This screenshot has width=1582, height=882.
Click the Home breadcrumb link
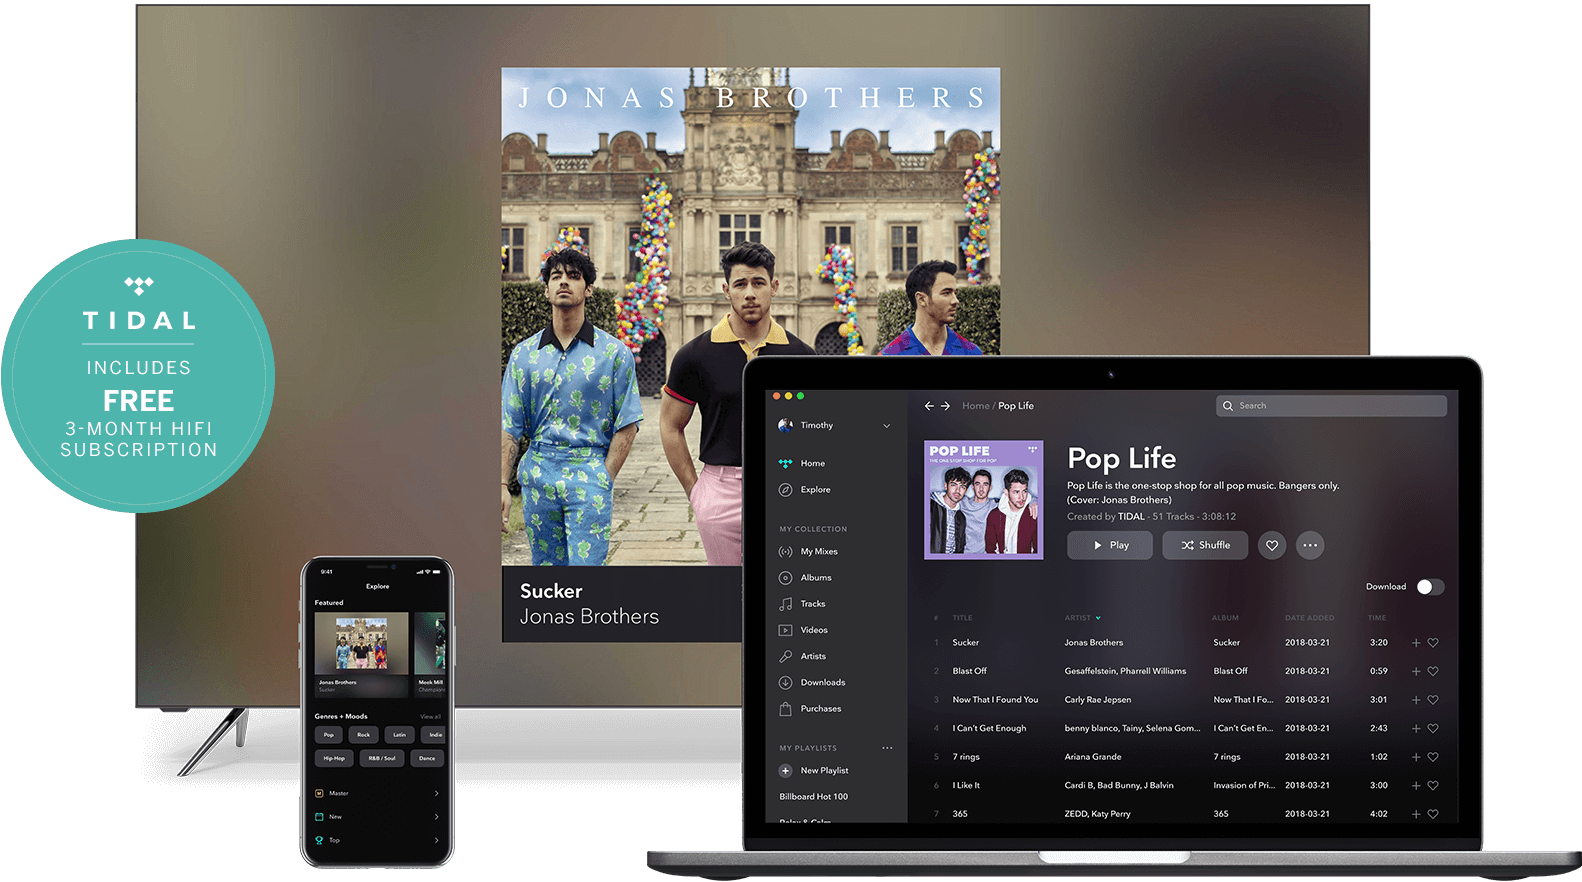[x=975, y=406]
